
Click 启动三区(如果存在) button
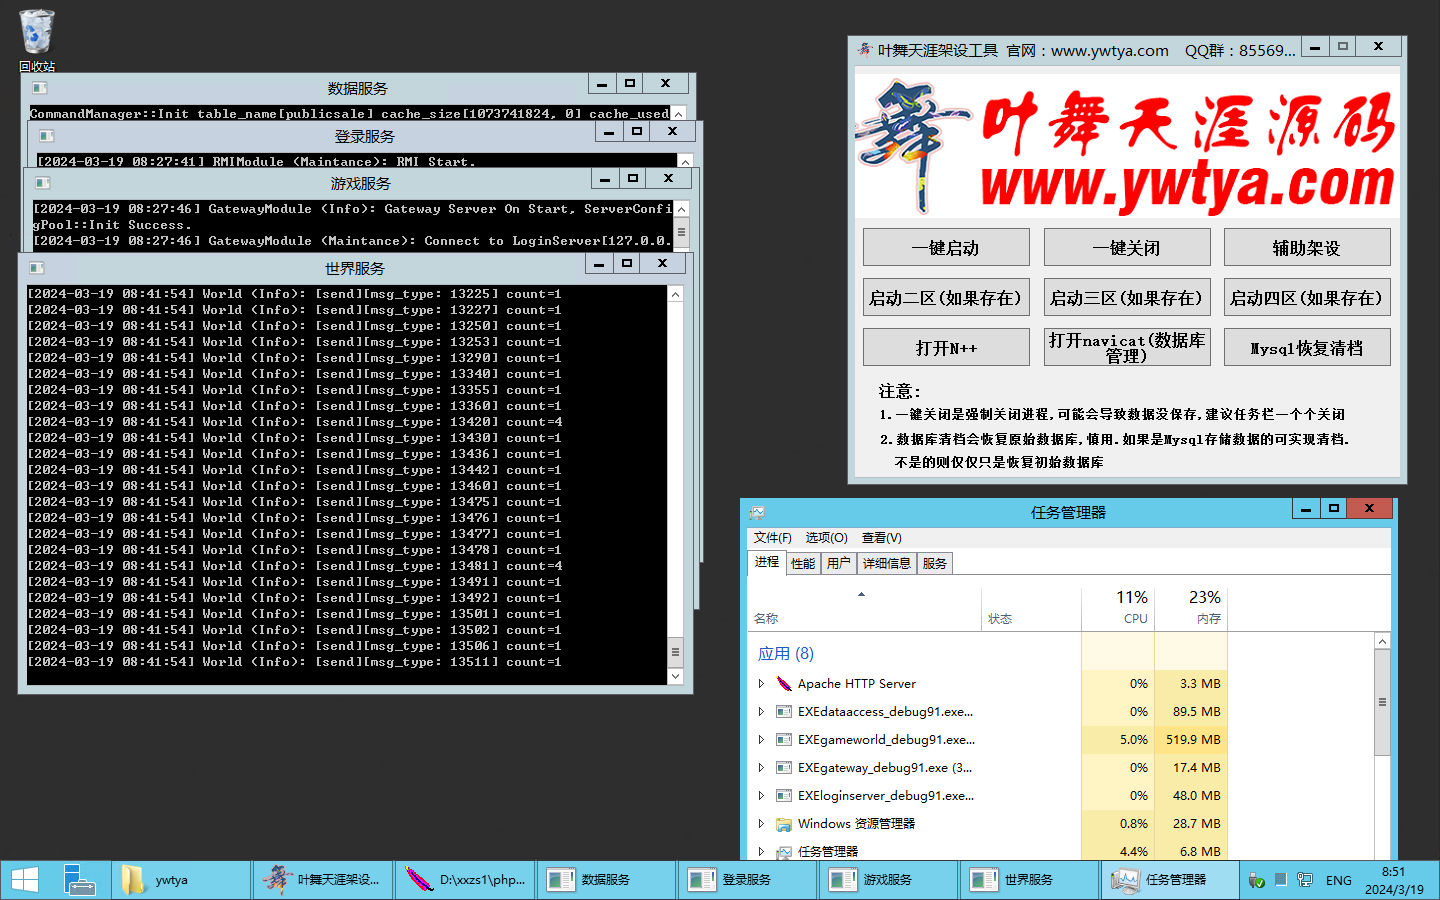click(1127, 298)
